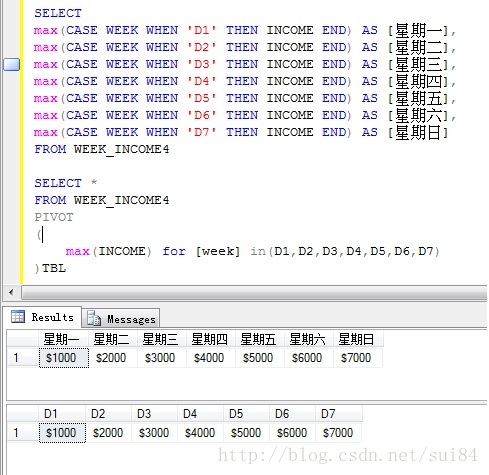
Task: Click the asterisk in second SELECT statement
Action: pos(94,183)
